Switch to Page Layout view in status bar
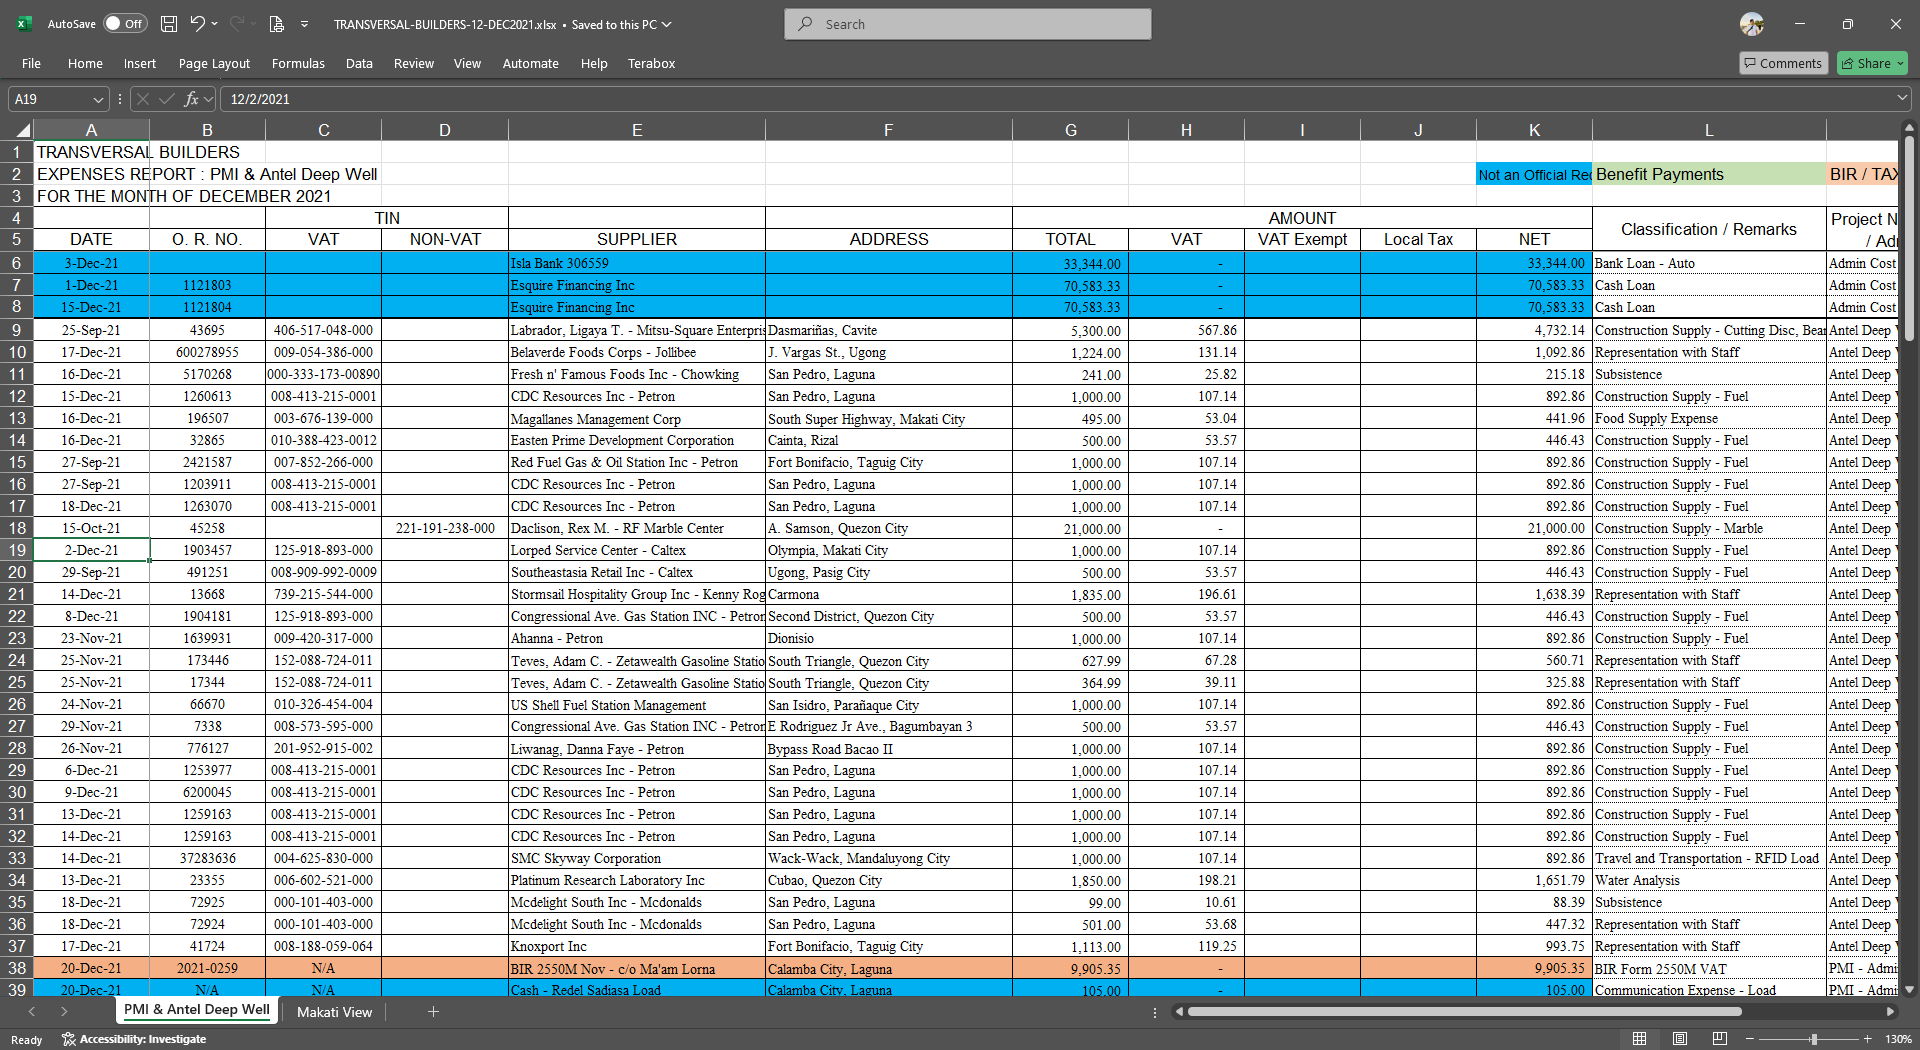 pyautogui.click(x=1680, y=1039)
